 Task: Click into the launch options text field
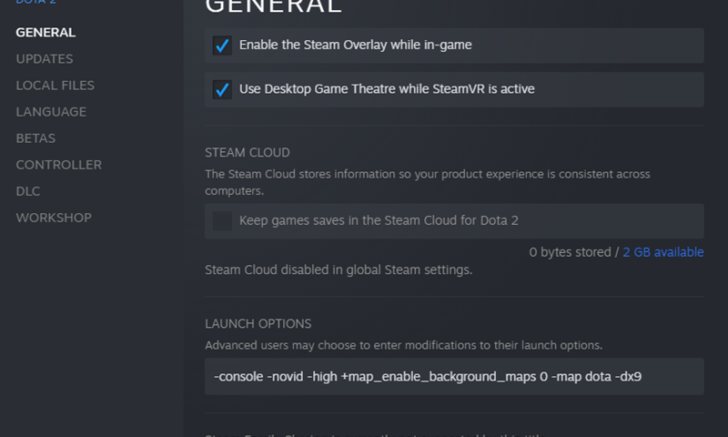(x=454, y=377)
